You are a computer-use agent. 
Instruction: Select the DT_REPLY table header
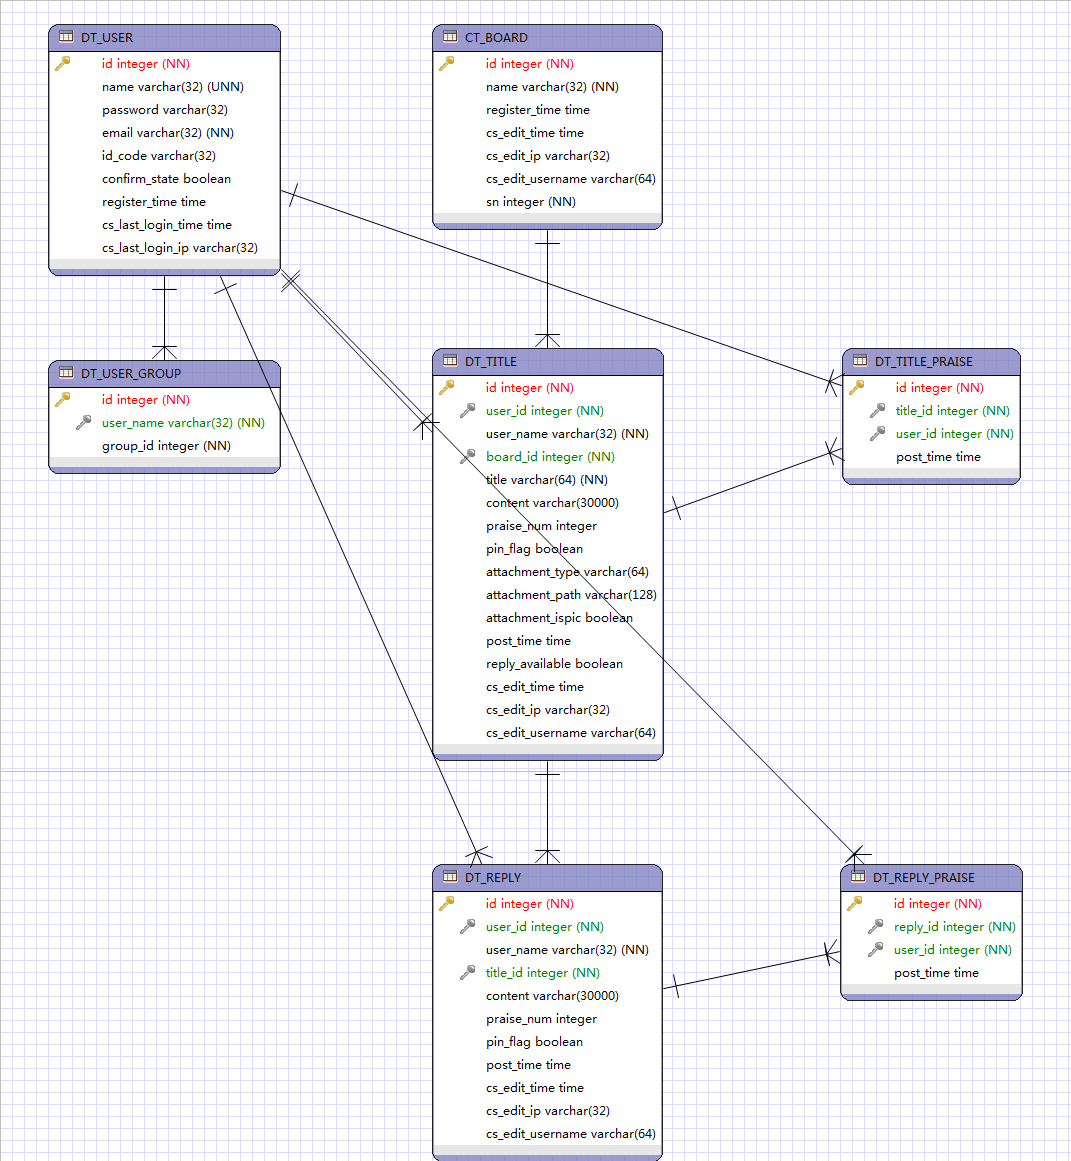pos(547,878)
